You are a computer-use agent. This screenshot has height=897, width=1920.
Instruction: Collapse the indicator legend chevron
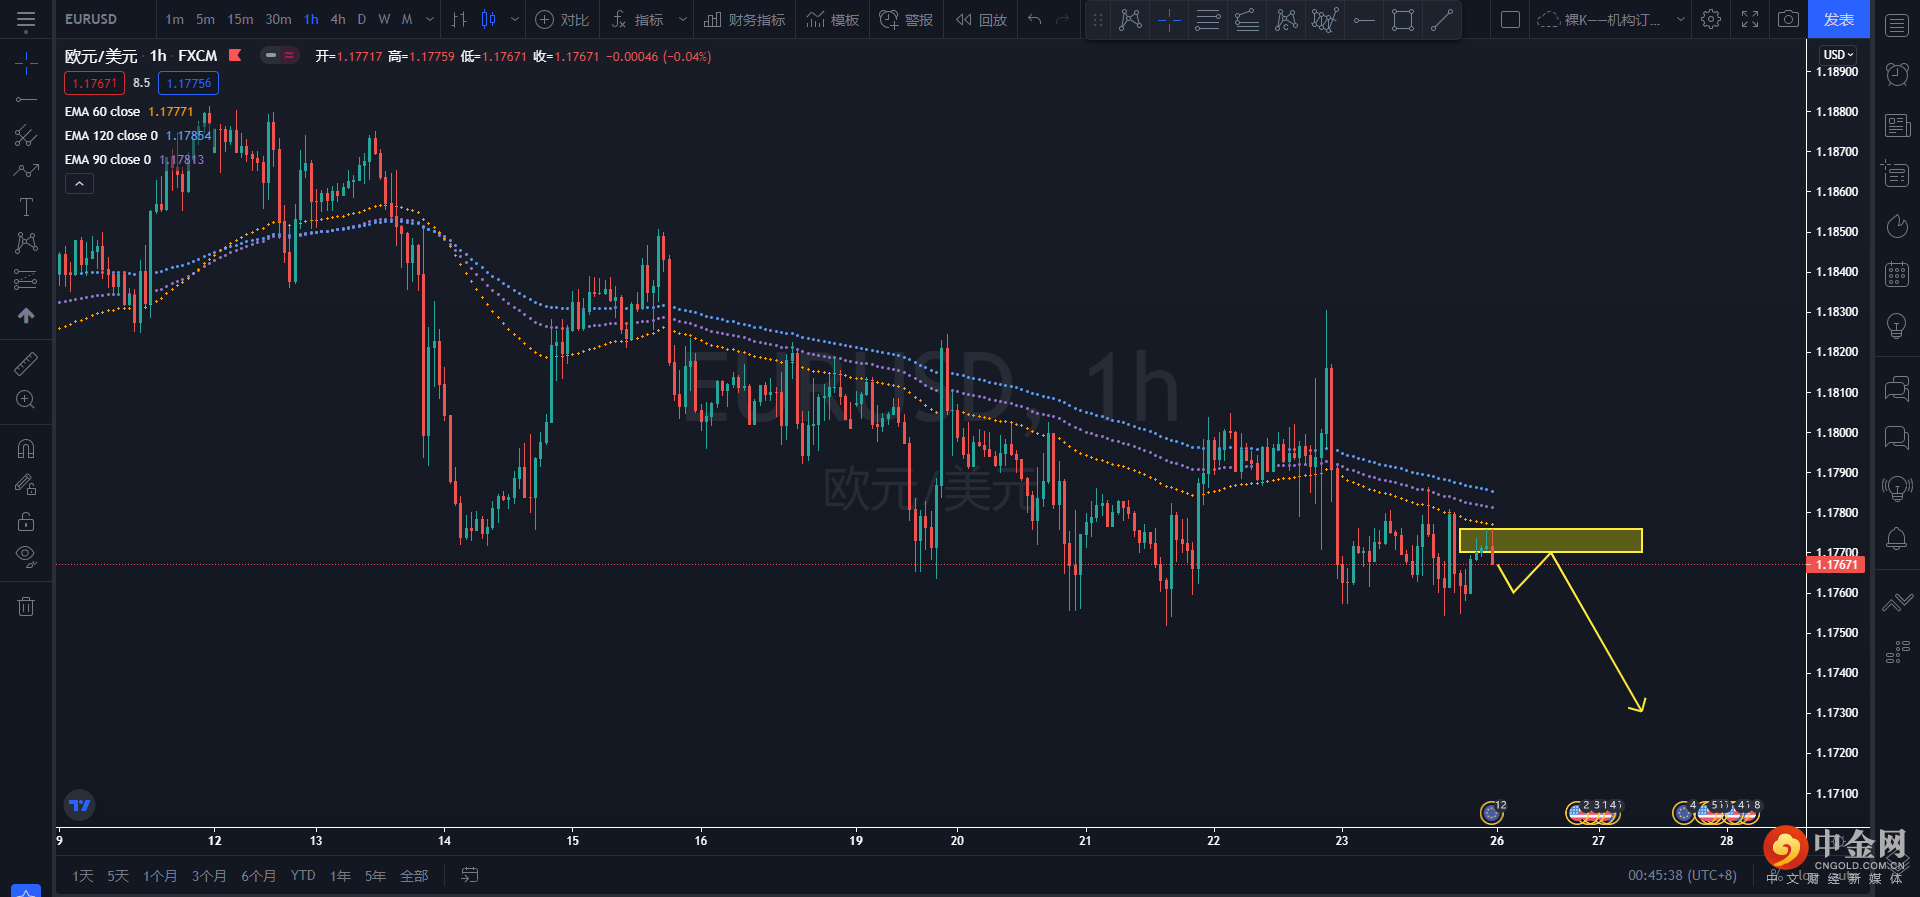click(x=79, y=183)
